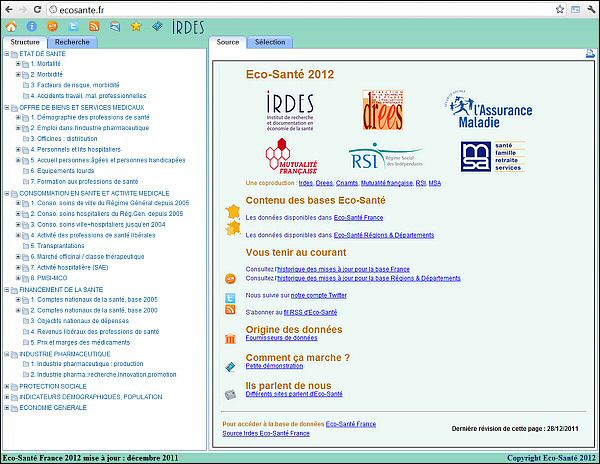This screenshot has height=464, width=600.
Task: Open 'Différents sites parlent d'Eco-Santé' link
Action: [294, 394]
